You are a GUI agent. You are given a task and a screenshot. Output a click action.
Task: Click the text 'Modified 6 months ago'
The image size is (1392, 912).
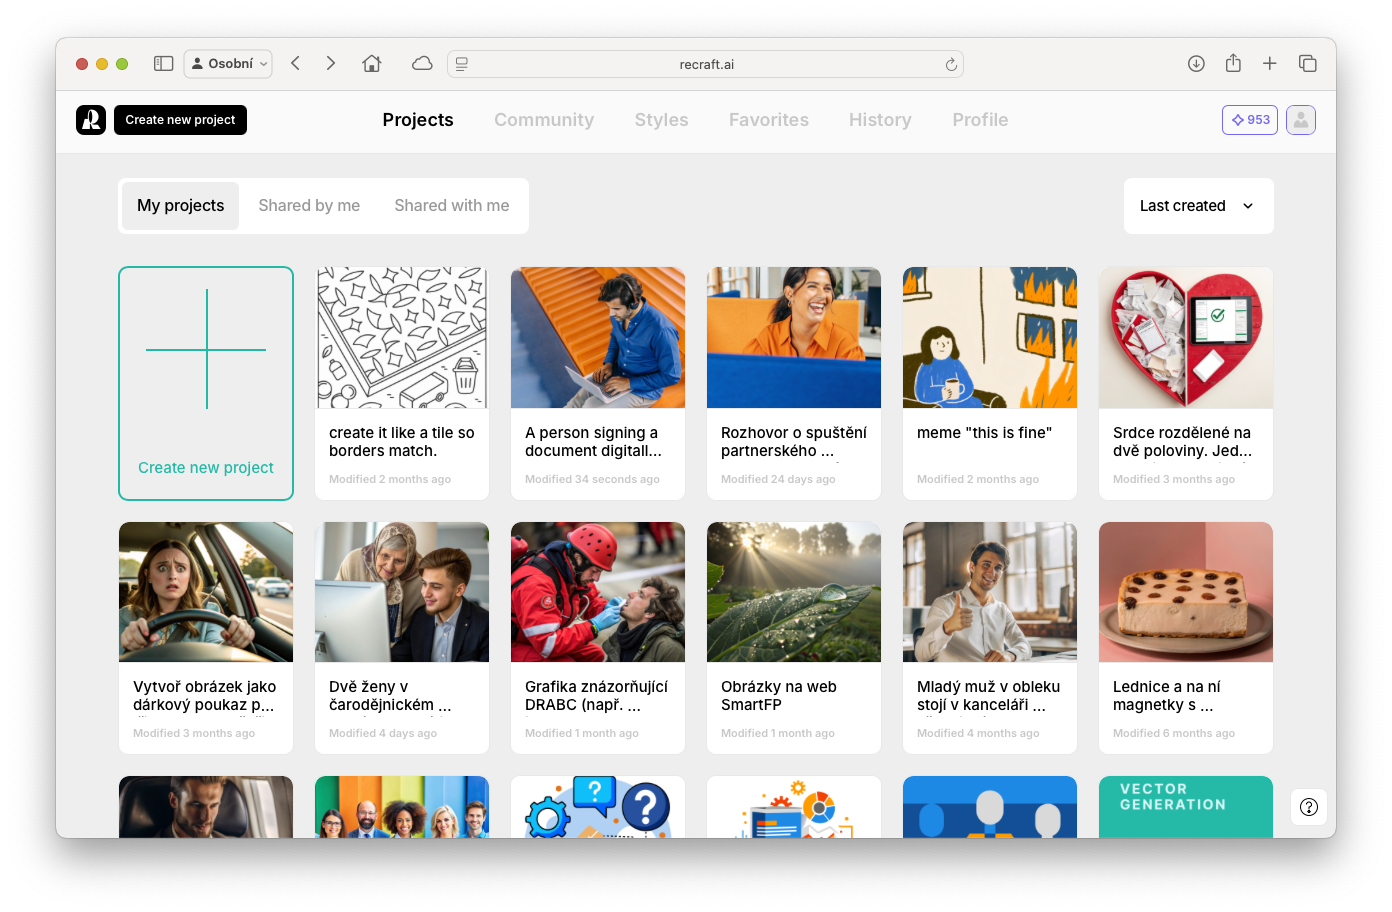[x=1174, y=733]
